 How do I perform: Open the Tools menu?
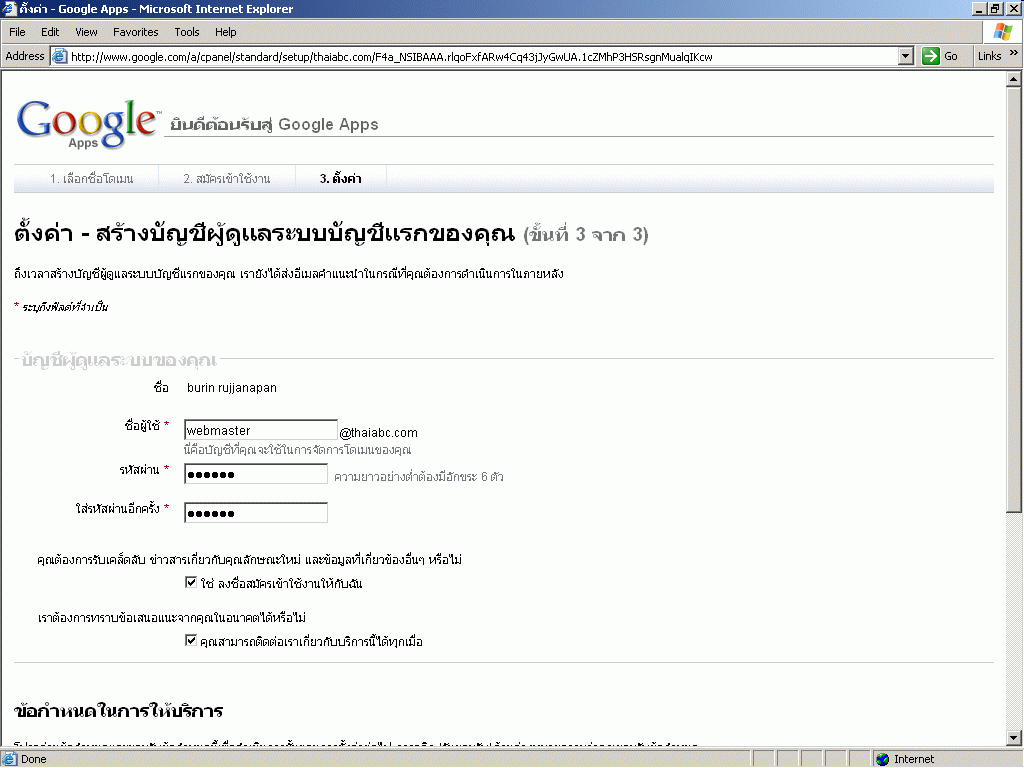tap(187, 32)
